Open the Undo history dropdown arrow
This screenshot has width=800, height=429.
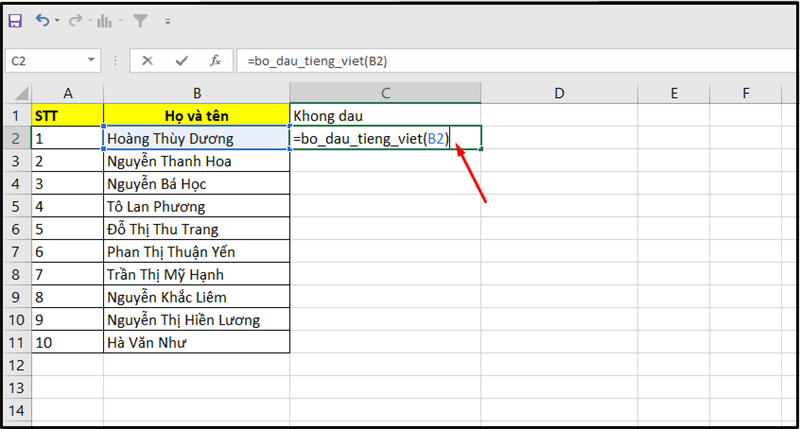pyautogui.click(x=57, y=21)
